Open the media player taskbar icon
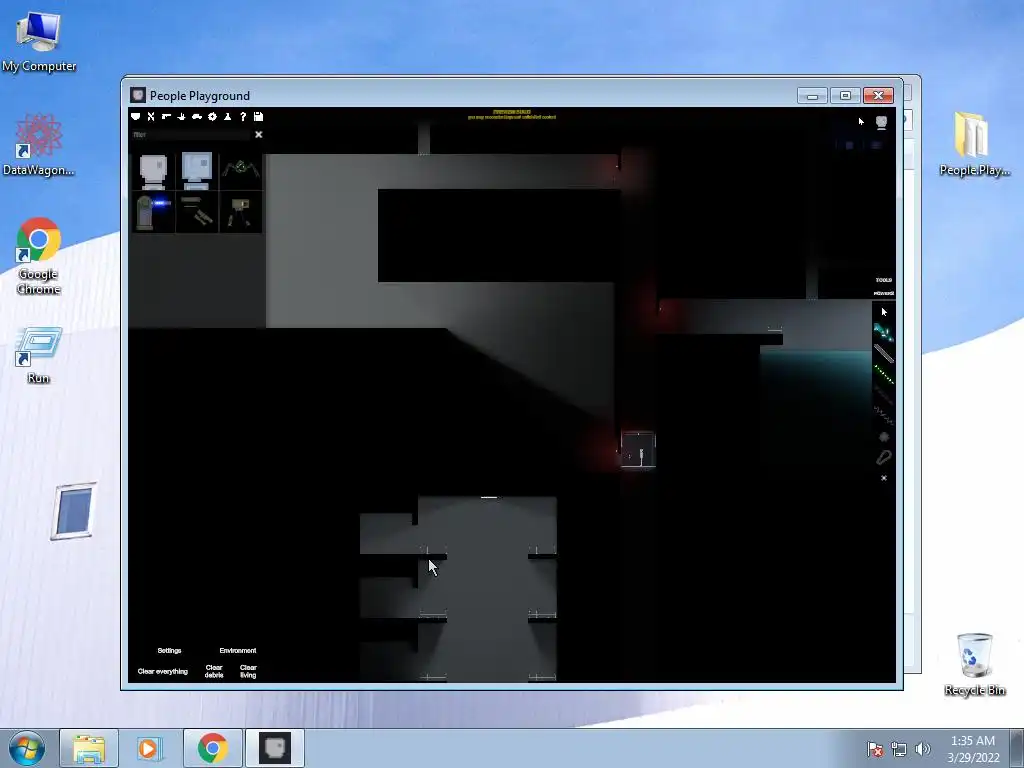 (x=149, y=748)
